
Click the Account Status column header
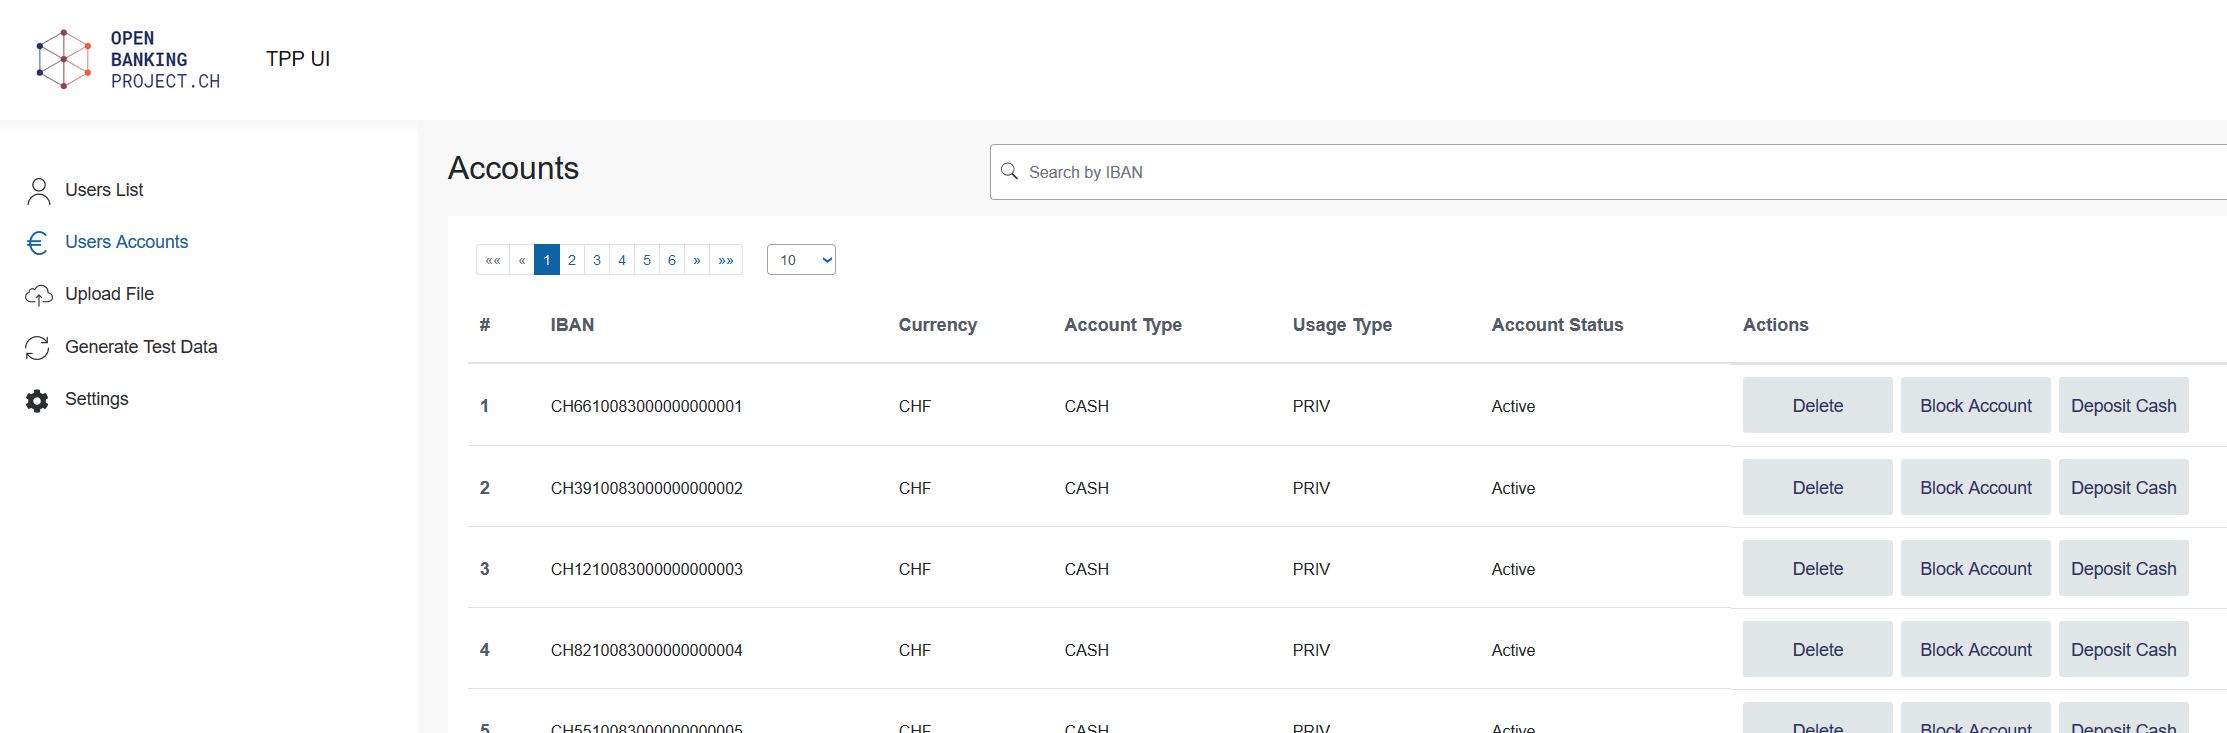(x=1557, y=325)
